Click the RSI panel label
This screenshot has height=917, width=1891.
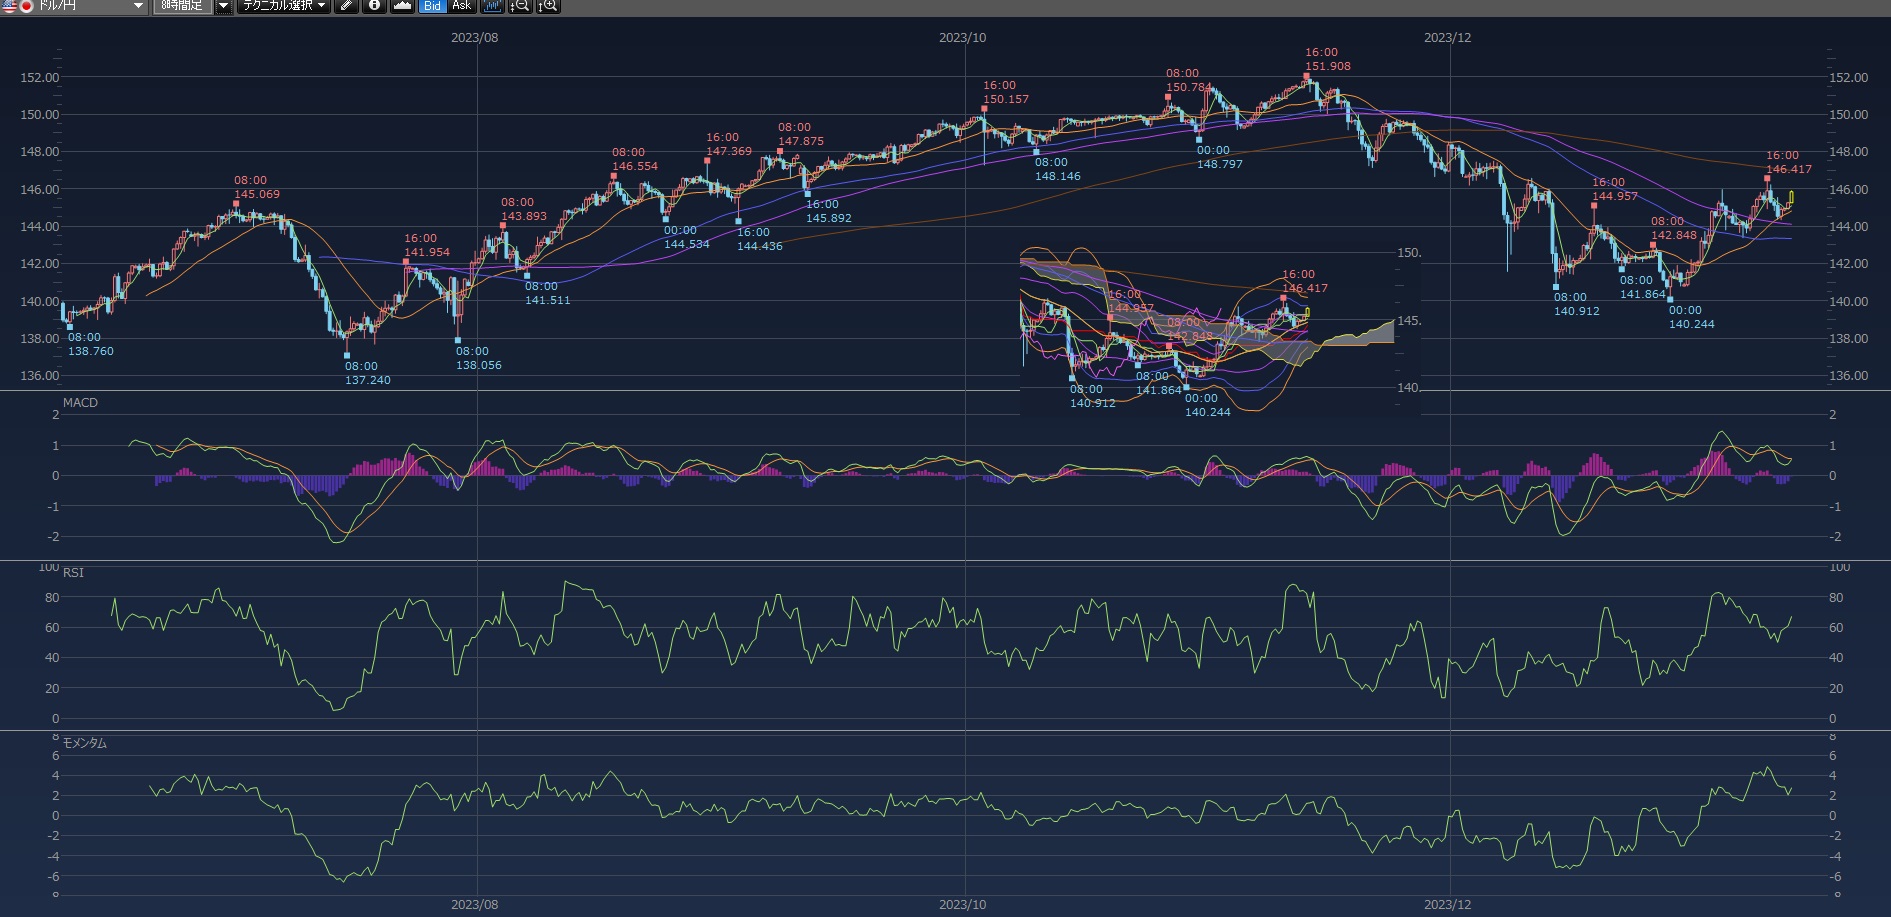pyautogui.click(x=73, y=573)
